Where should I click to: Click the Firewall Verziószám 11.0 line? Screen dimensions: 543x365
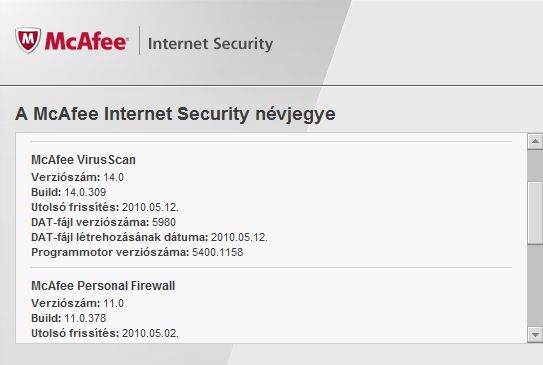[77, 303]
